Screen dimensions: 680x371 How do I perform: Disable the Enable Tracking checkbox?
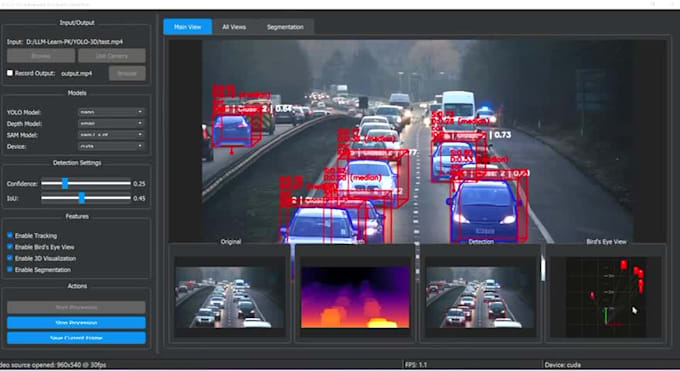pos(10,235)
